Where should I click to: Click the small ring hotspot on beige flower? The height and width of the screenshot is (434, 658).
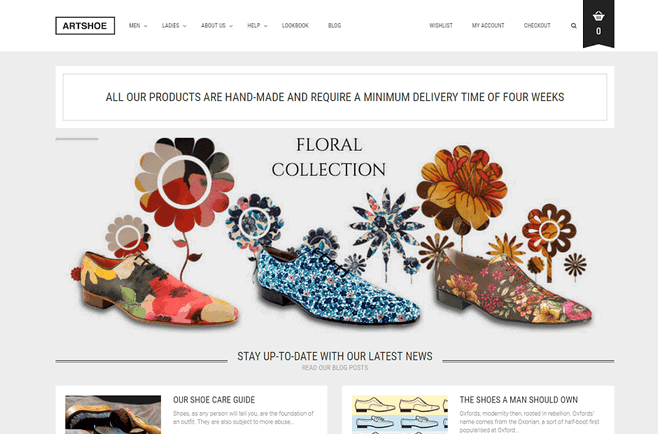pyautogui.click(x=128, y=238)
